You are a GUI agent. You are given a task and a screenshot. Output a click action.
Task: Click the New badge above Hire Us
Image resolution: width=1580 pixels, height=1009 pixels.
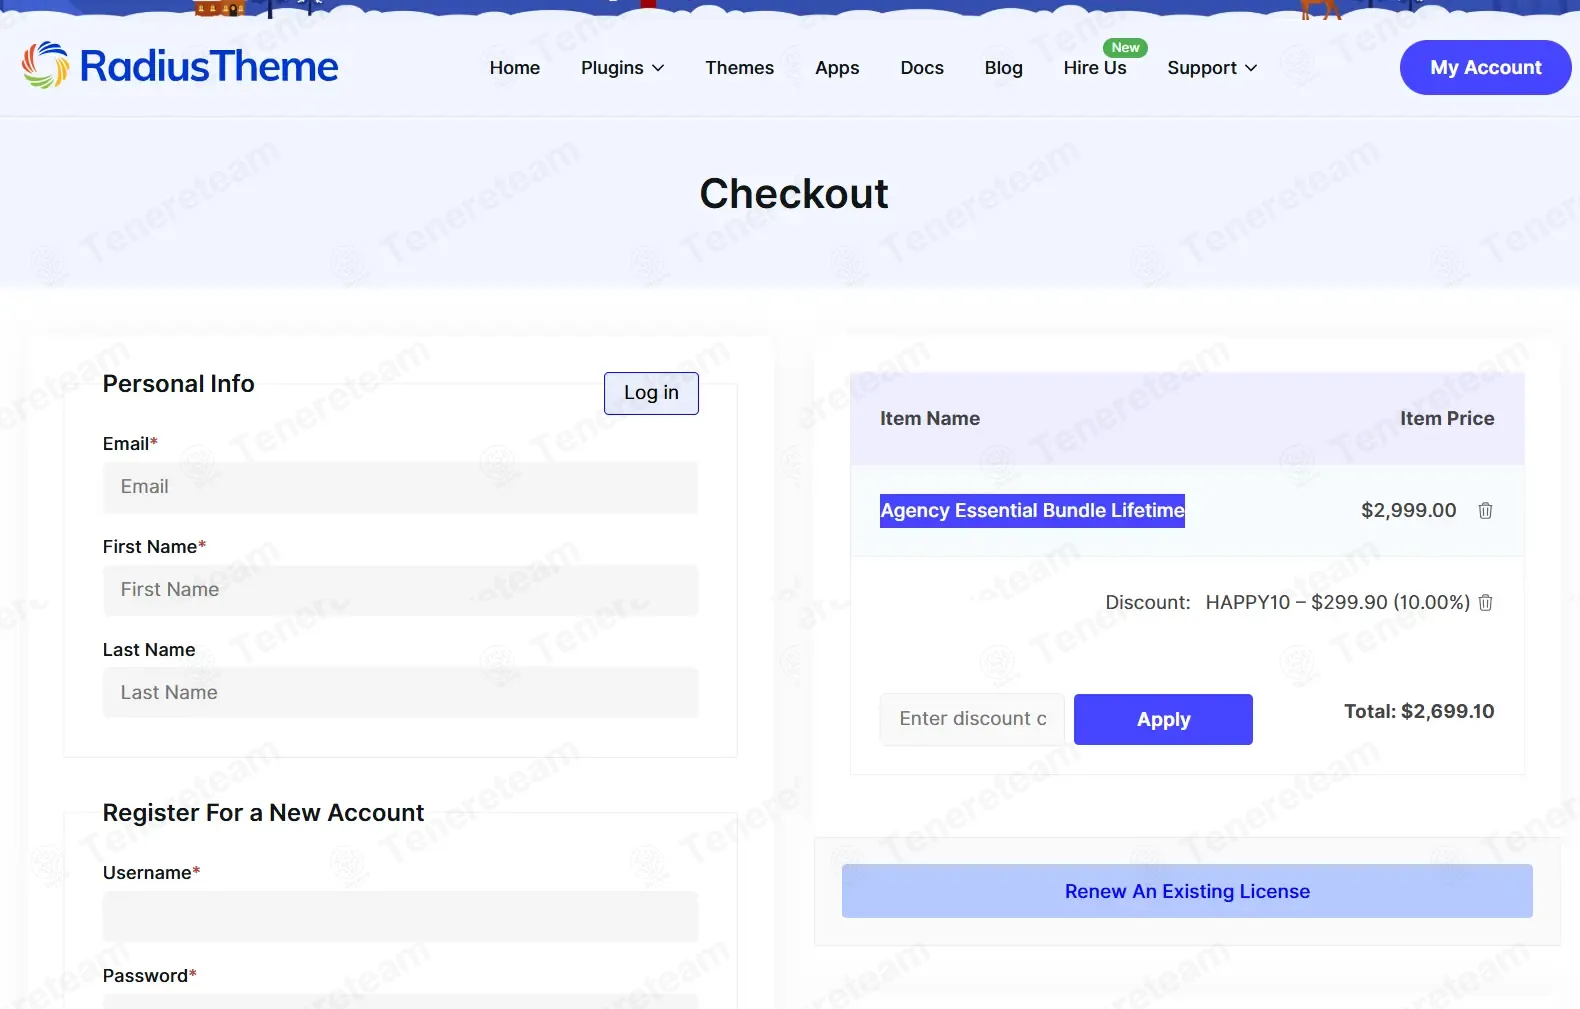(1125, 48)
